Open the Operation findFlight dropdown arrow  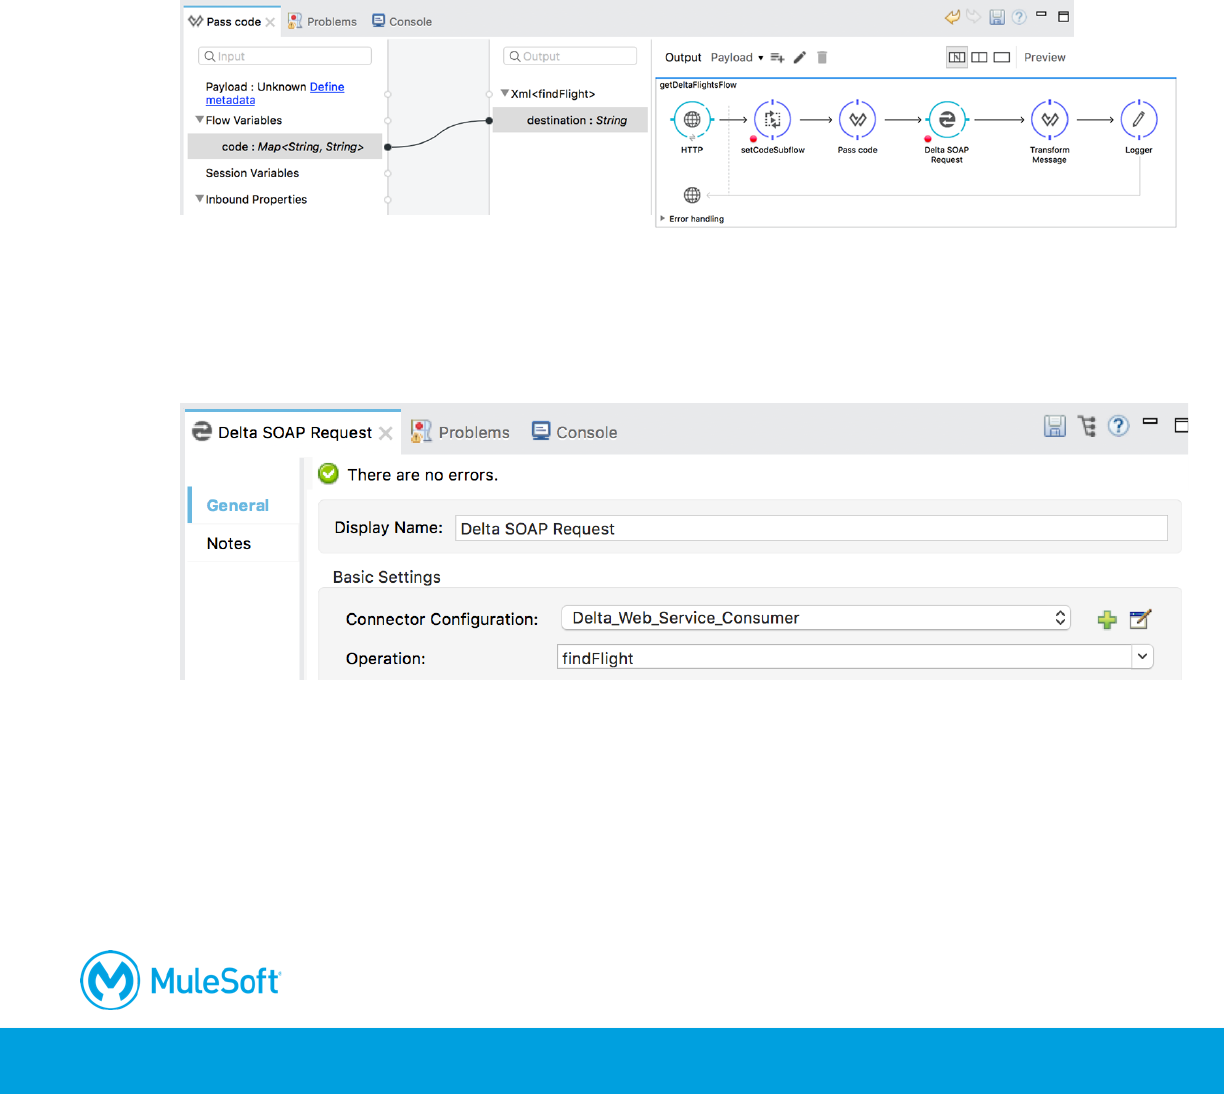1142,657
